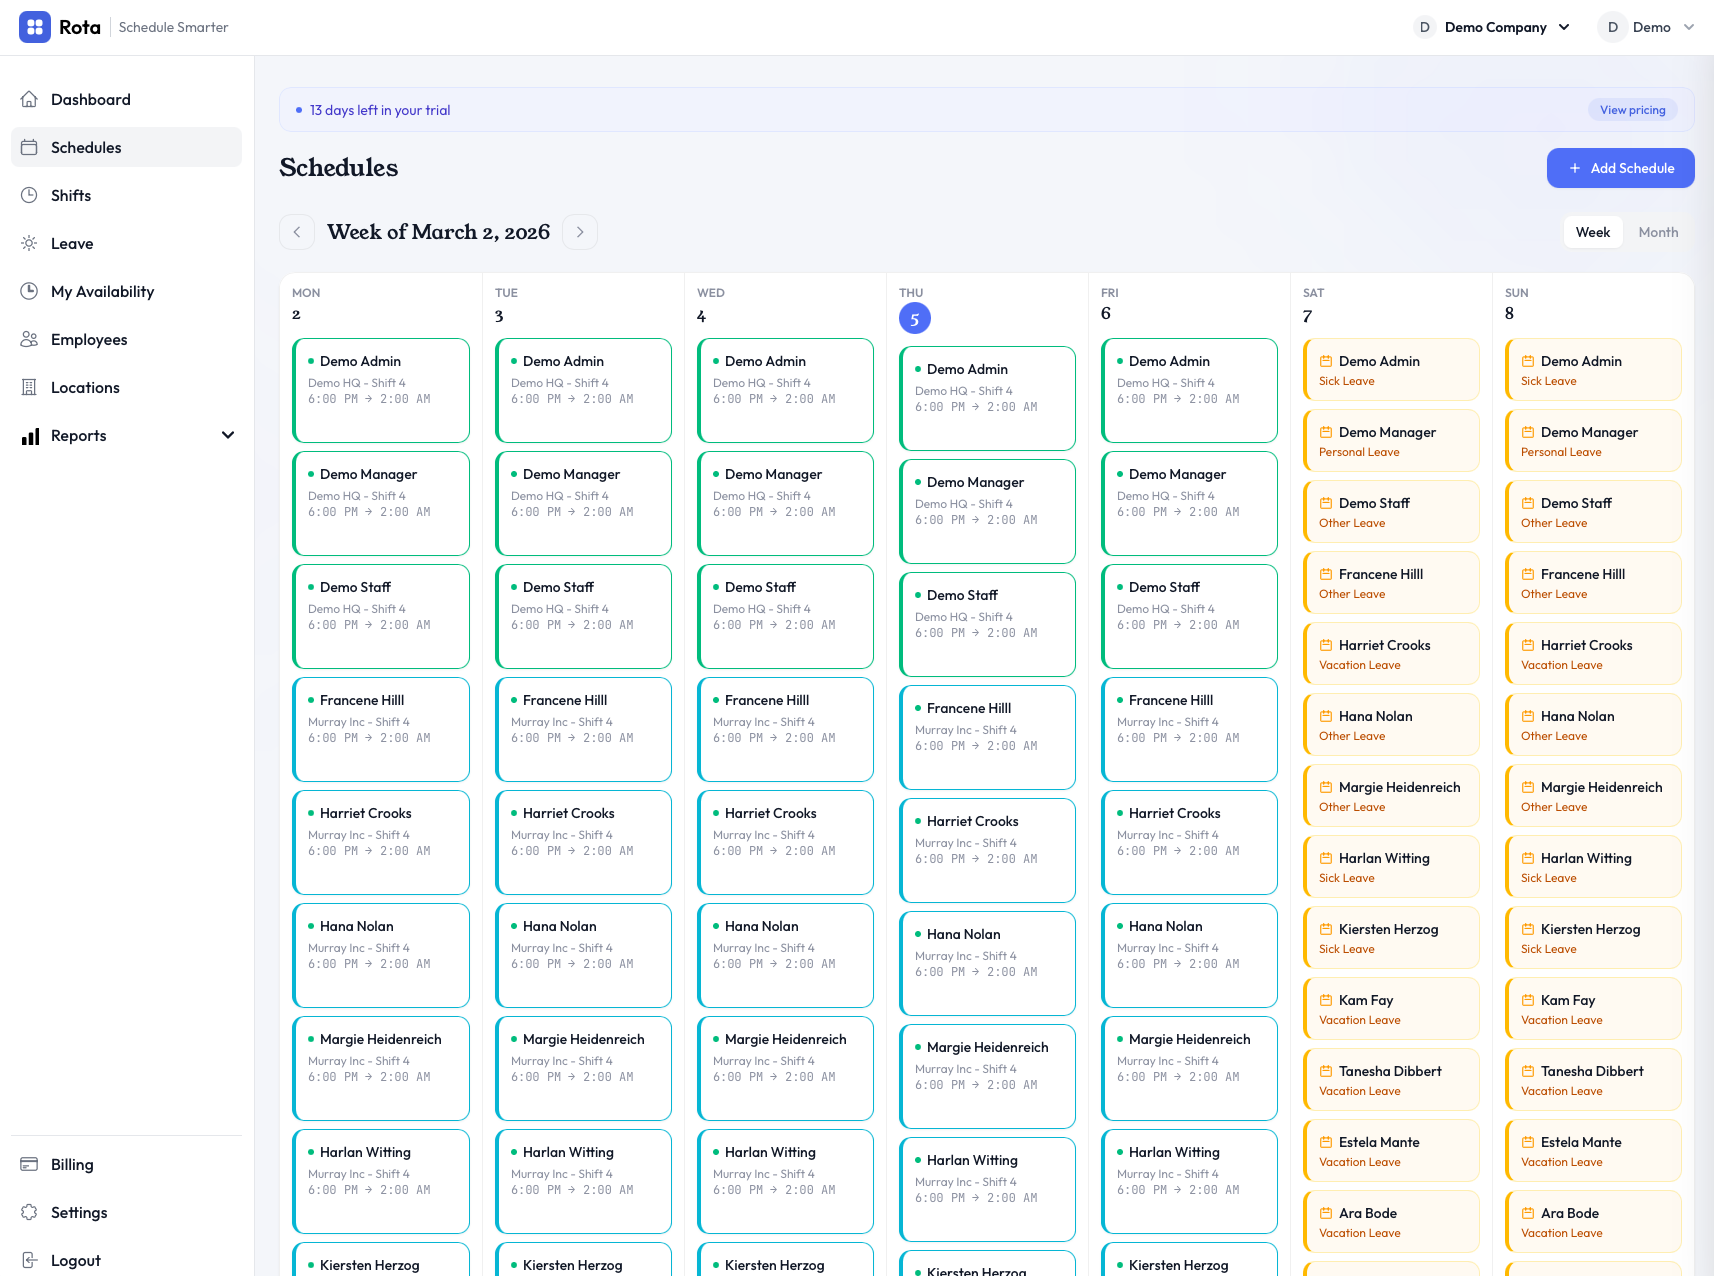This screenshot has width=1714, height=1276.
Task: Open the Dashboard from the sidebar
Action: pyautogui.click(x=91, y=99)
